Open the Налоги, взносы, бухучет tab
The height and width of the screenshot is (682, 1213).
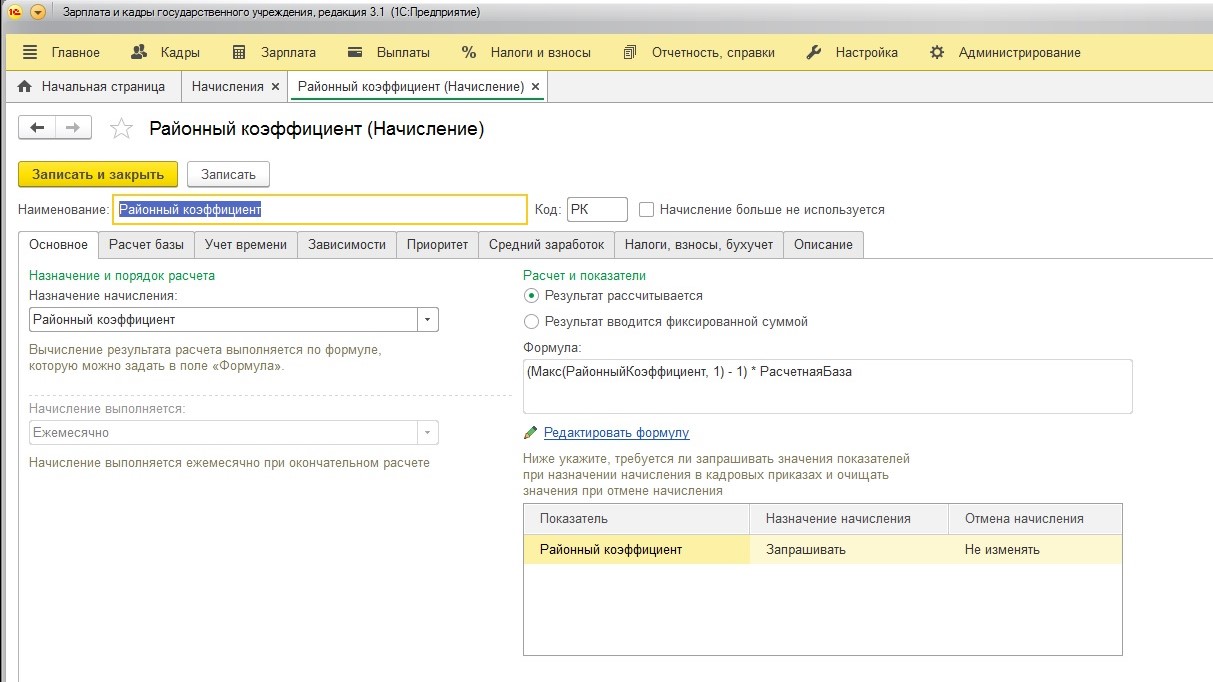click(x=698, y=245)
